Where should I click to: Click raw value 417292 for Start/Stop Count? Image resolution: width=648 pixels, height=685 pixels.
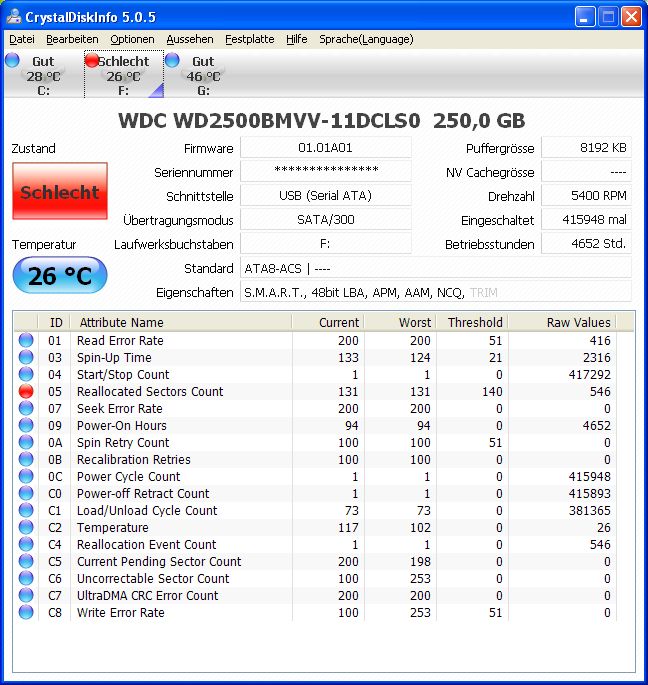point(589,374)
